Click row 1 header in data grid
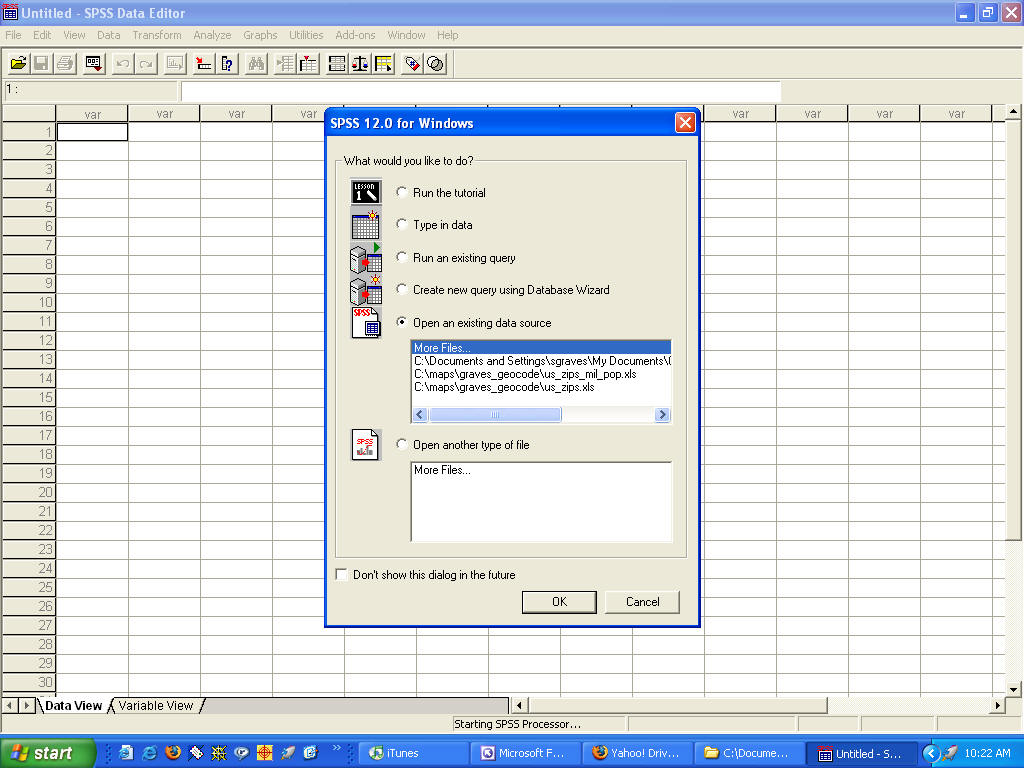 29,132
